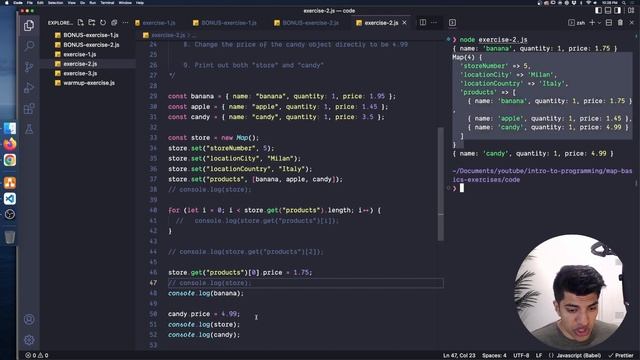Screen dimensions: 640x360
Task: Open the Terminal menu
Action: 107,2
